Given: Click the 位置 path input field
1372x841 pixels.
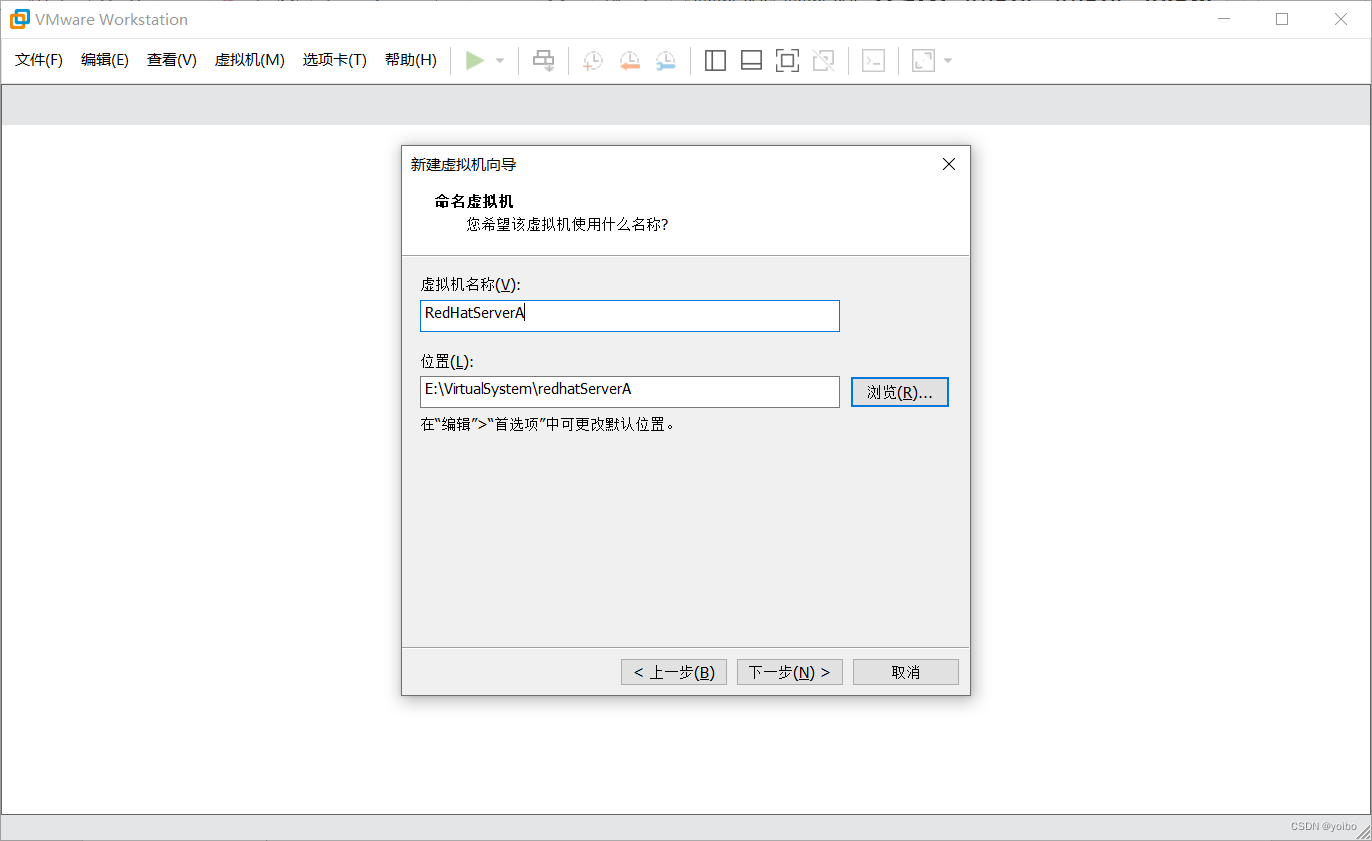Looking at the screenshot, I should 630,391.
